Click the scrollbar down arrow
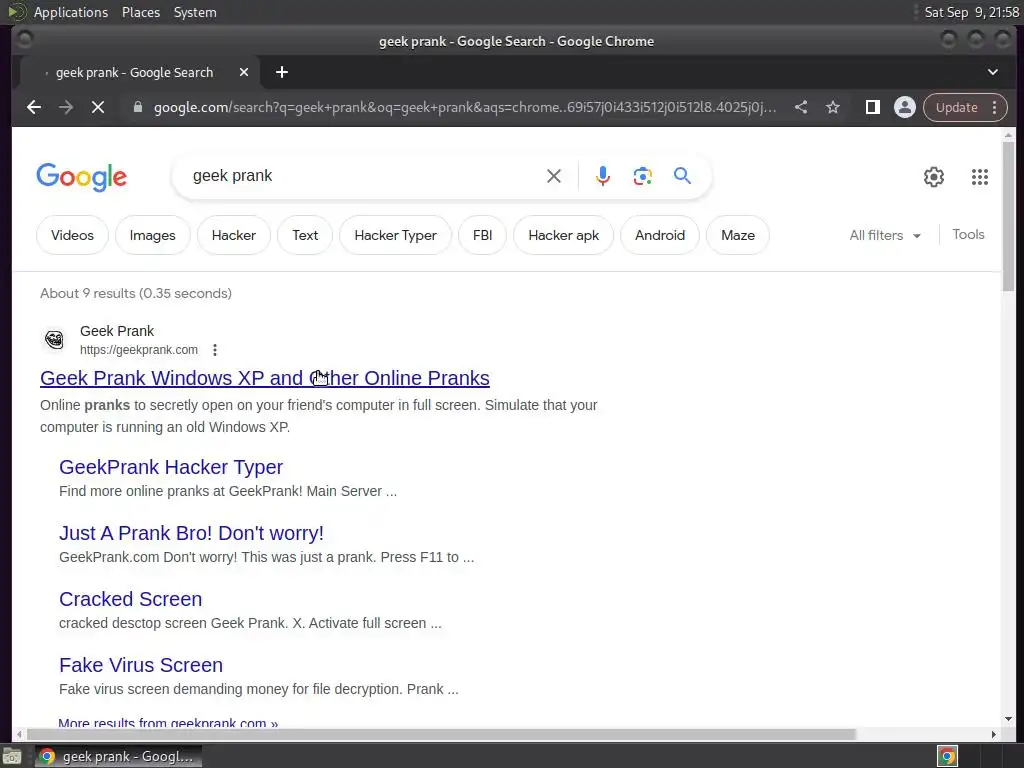 [1008, 719]
